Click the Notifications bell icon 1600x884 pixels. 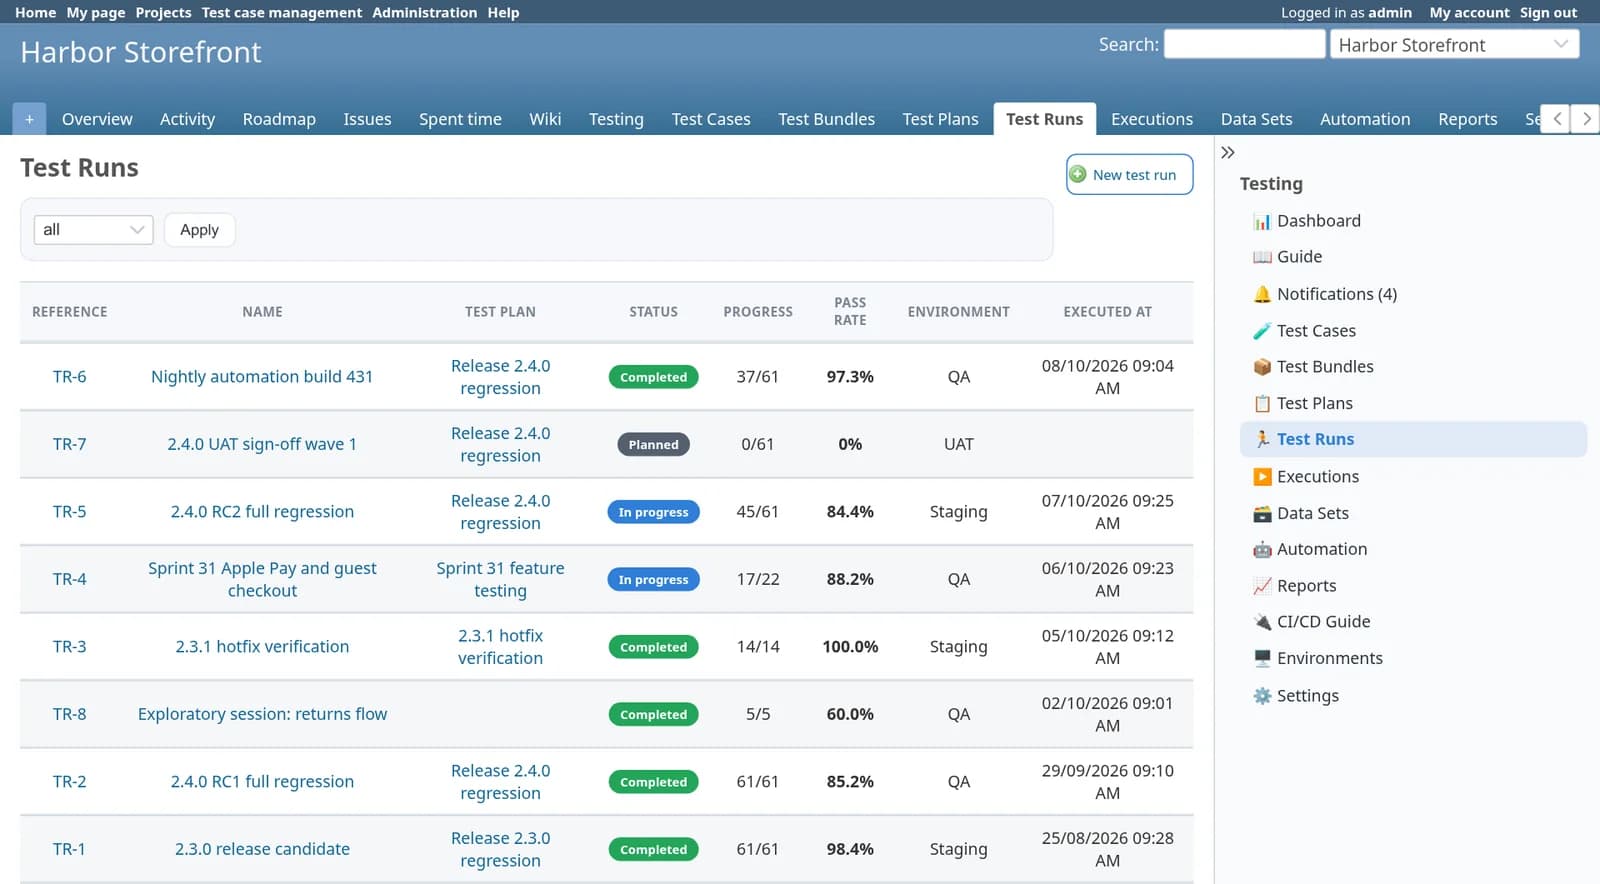1262,294
